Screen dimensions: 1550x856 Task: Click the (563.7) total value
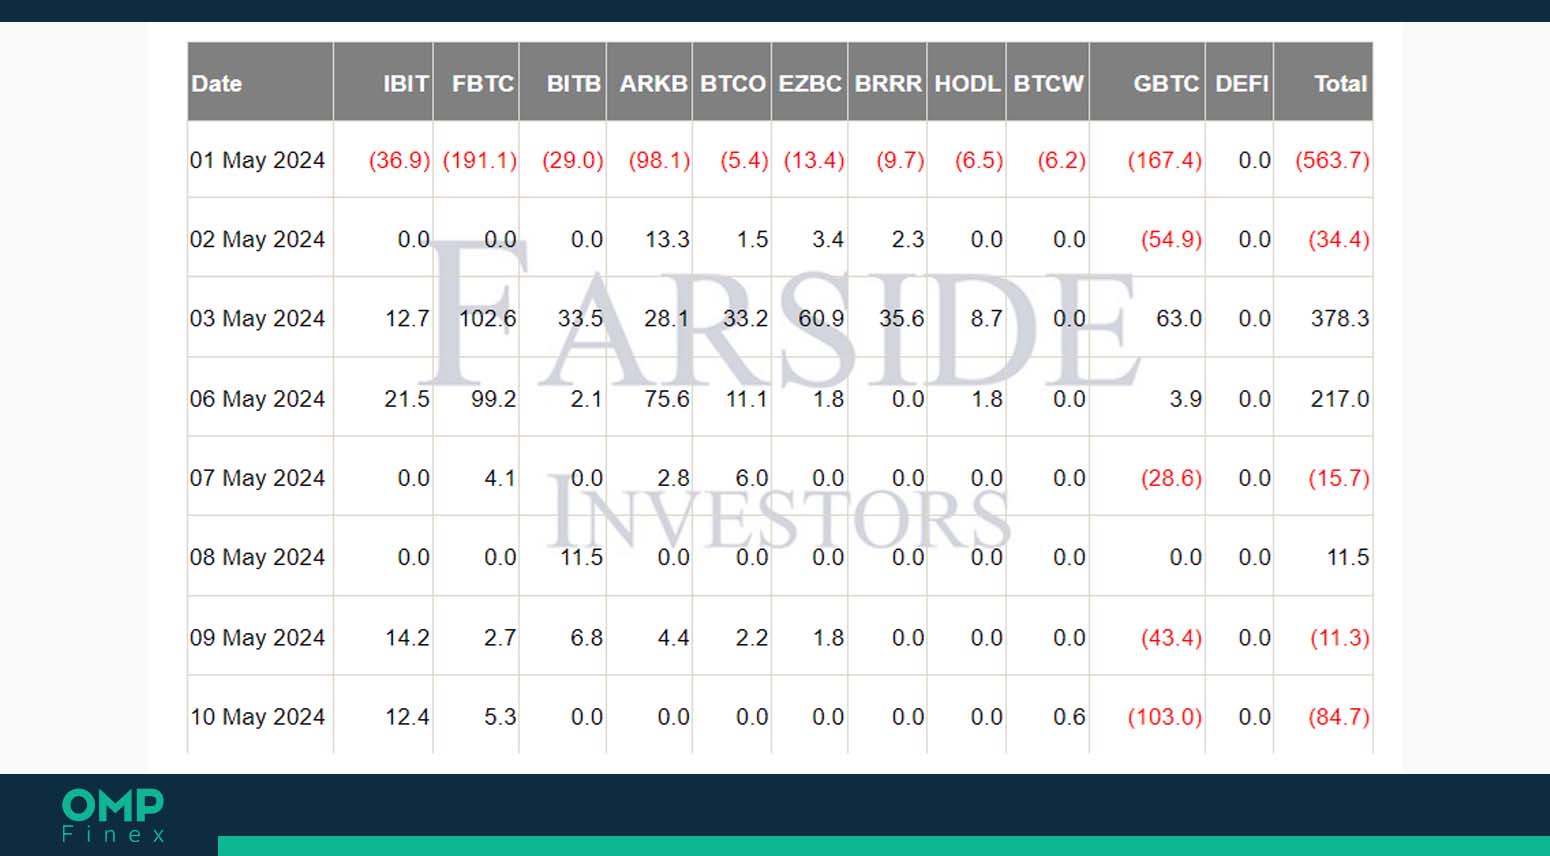[1332, 160]
